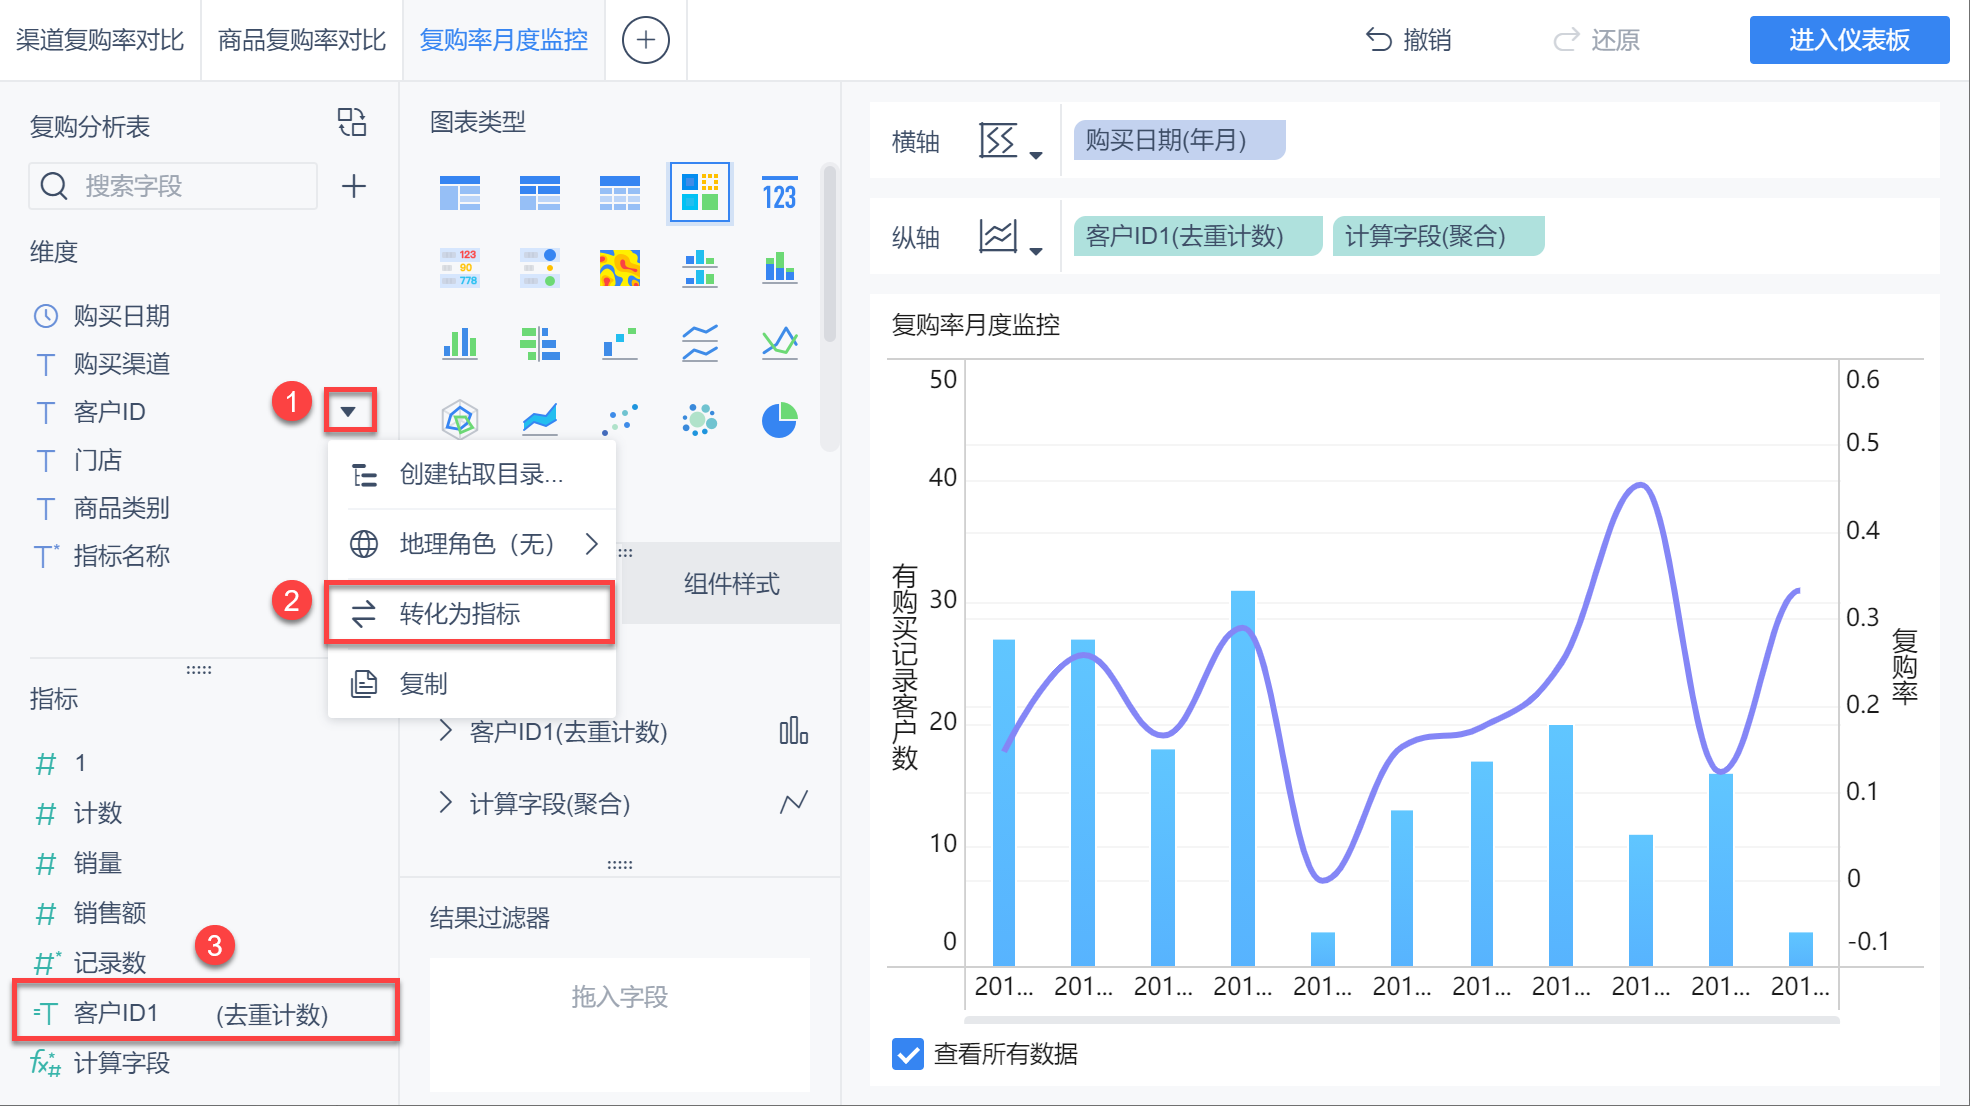Image resolution: width=1970 pixels, height=1106 pixels.
Task: Select the pie chart type icon
Action: (x=779, y=420)
